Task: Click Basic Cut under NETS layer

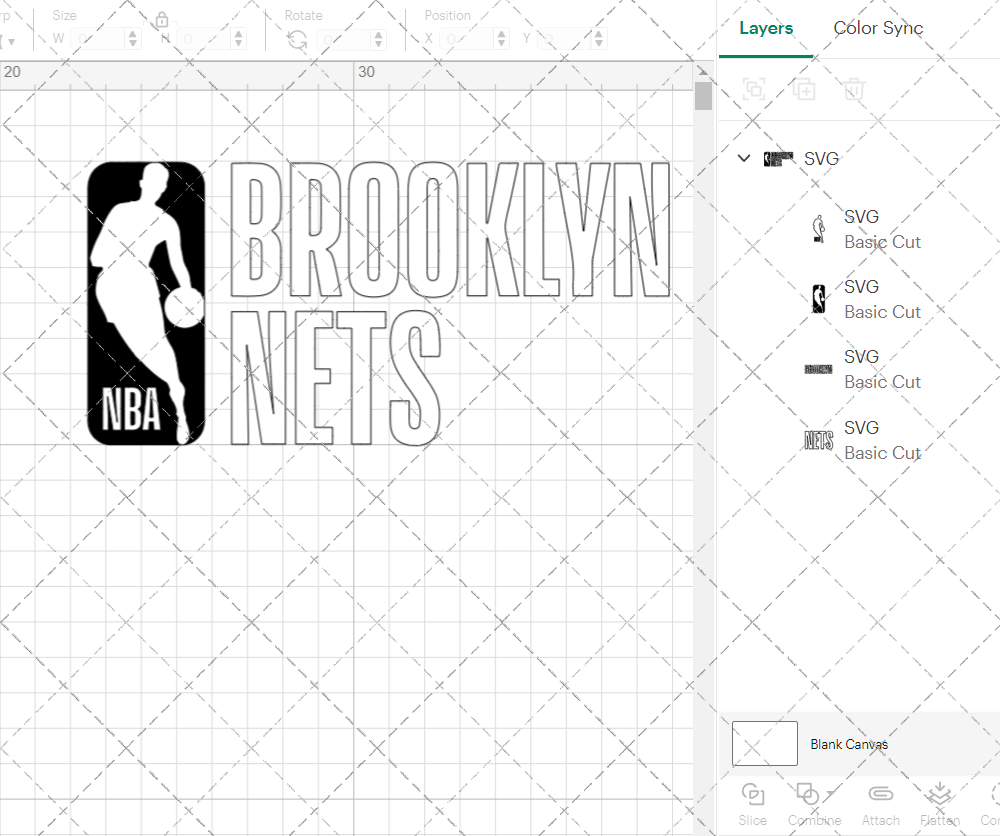Action: click(x=882, y=453)
